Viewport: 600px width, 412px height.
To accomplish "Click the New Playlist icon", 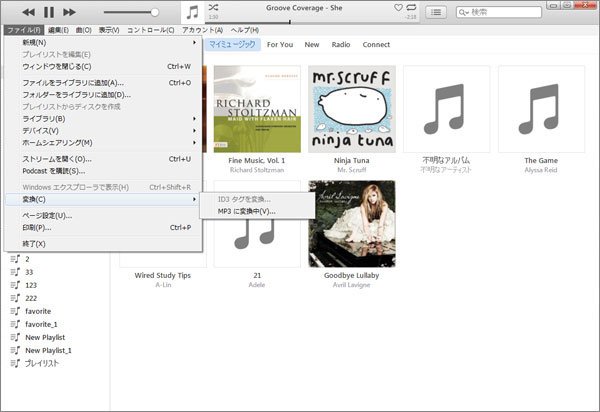I will tap(15, 337).
